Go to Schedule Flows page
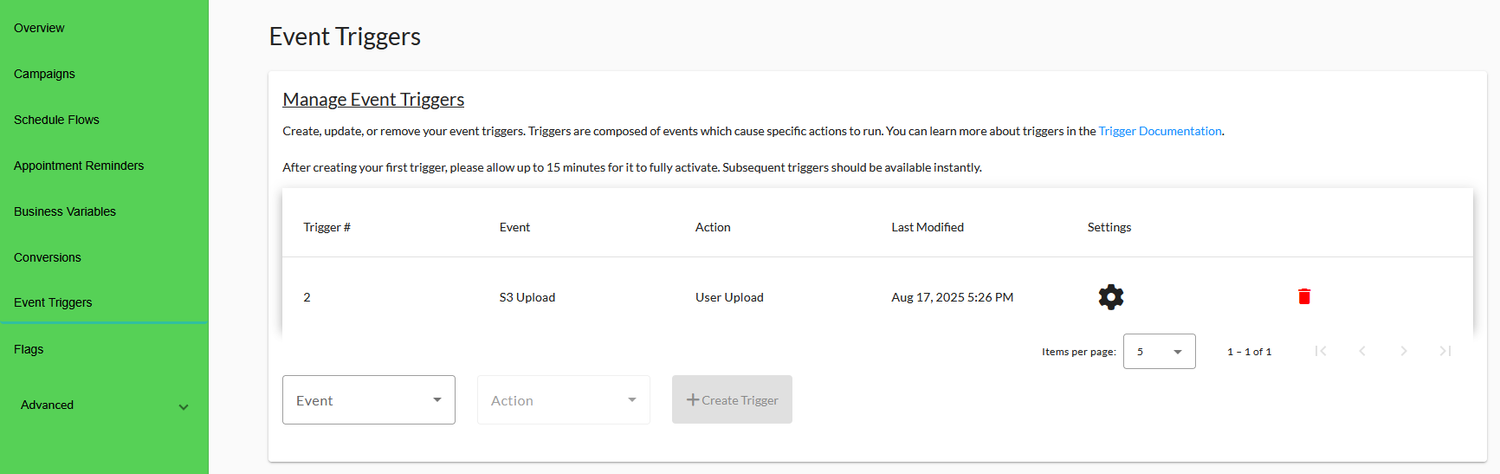 pos(56,120)
